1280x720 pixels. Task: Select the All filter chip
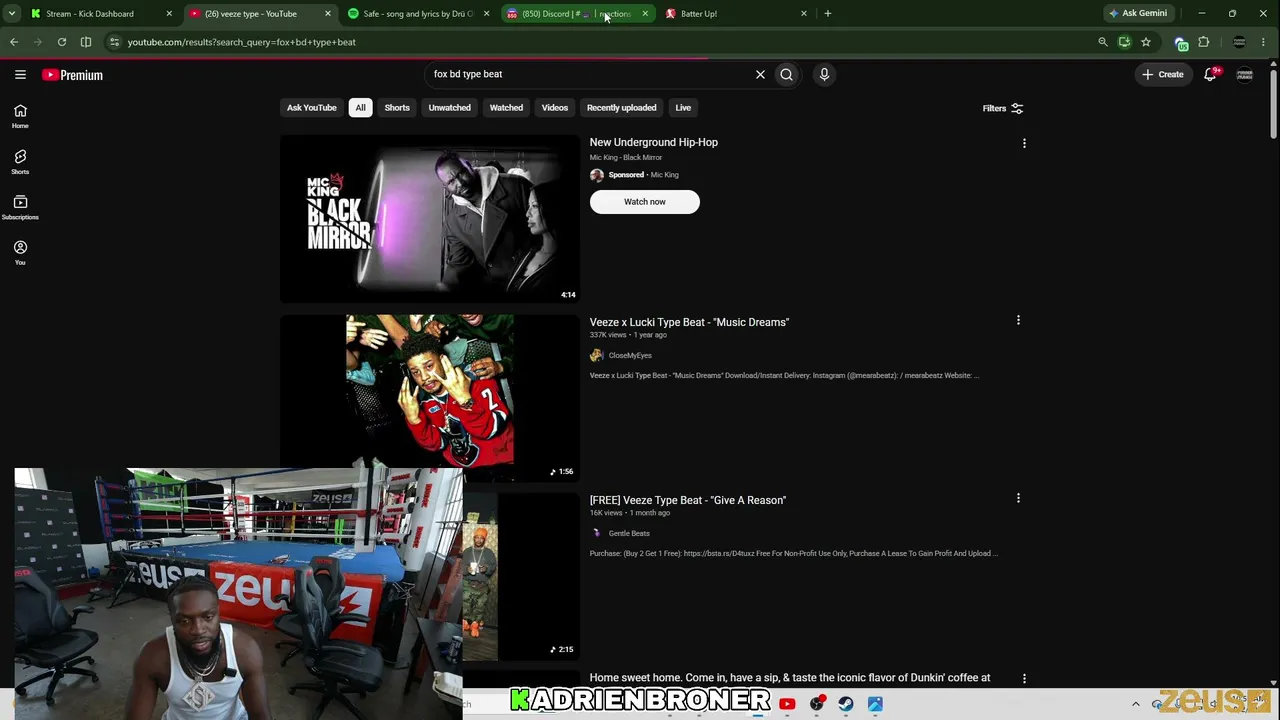point(360,108)
